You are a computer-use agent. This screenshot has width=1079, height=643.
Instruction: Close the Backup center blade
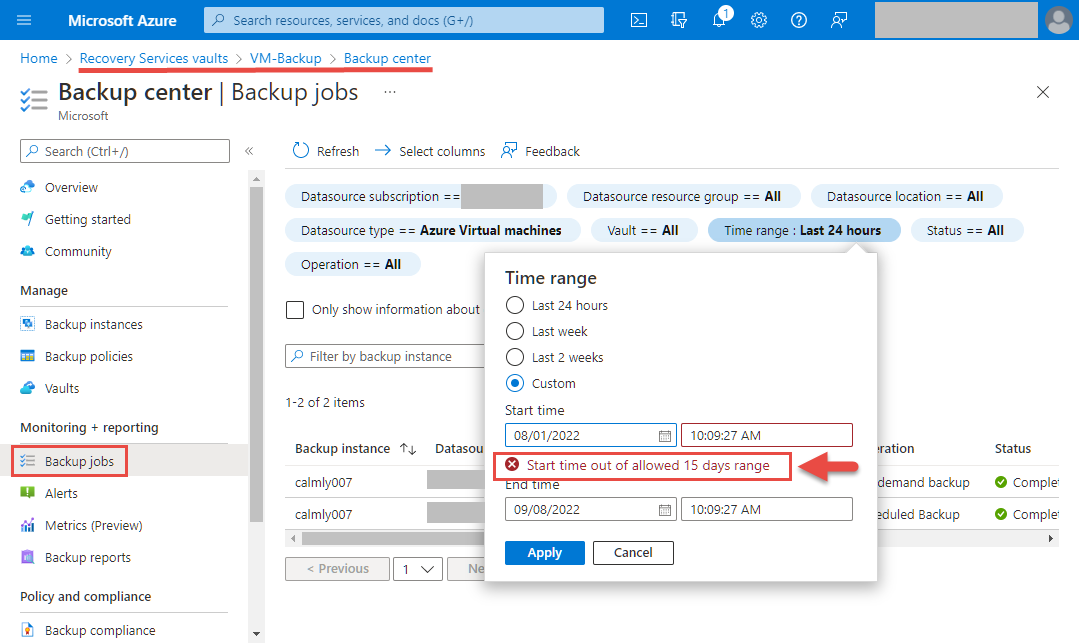(1043, 92)
